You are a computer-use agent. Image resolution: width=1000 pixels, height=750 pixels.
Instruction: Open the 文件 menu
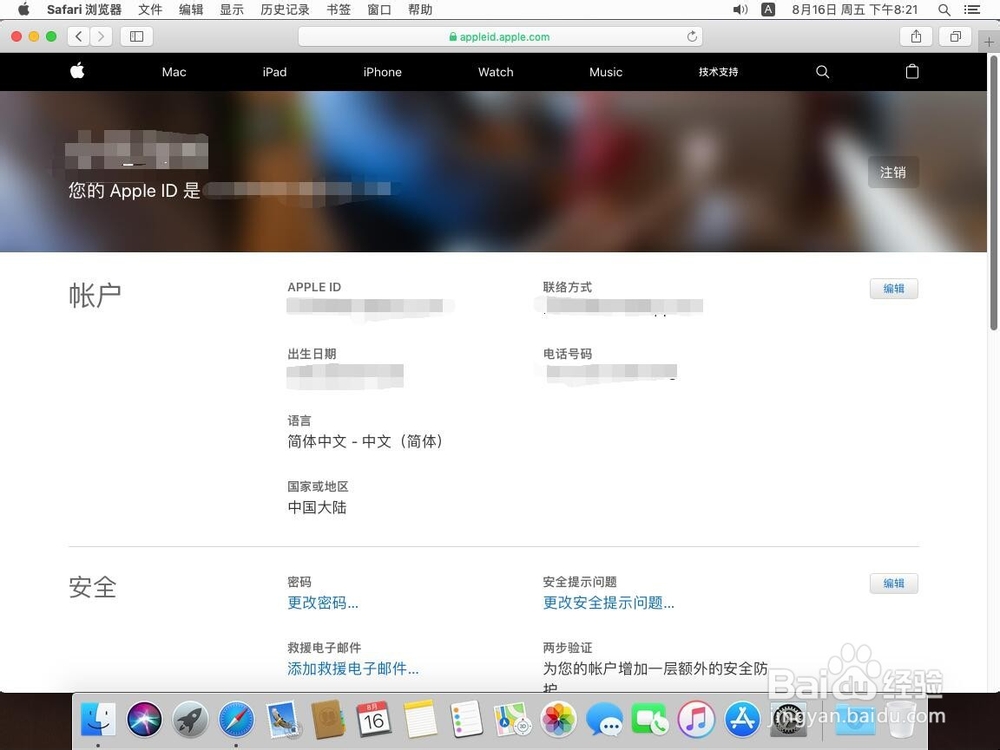point(150,10)
